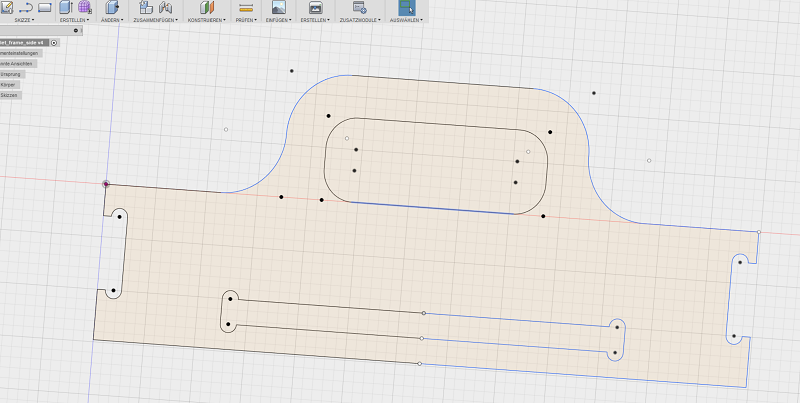This screenshot has height=403, width=800.
Task: Click the Extrude box icon under Erstellen
Action: click(65, 7)
